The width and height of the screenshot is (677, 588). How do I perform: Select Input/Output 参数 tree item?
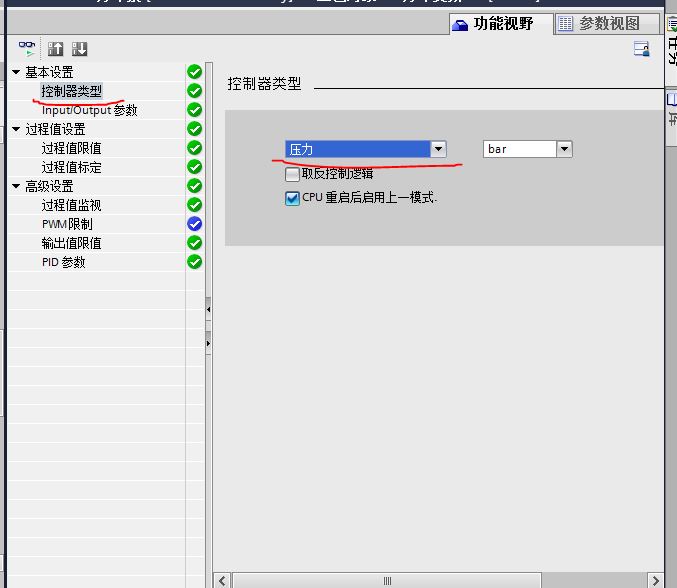89,110
